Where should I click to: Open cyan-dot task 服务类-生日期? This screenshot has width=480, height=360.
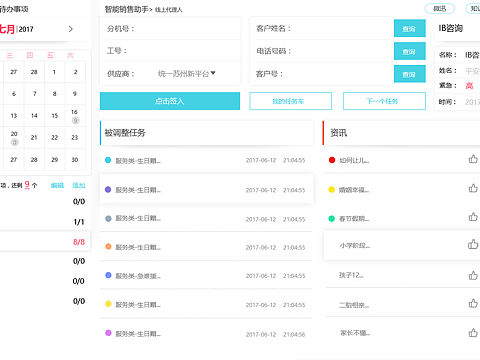pyautogui.click(x=206, y=160)
